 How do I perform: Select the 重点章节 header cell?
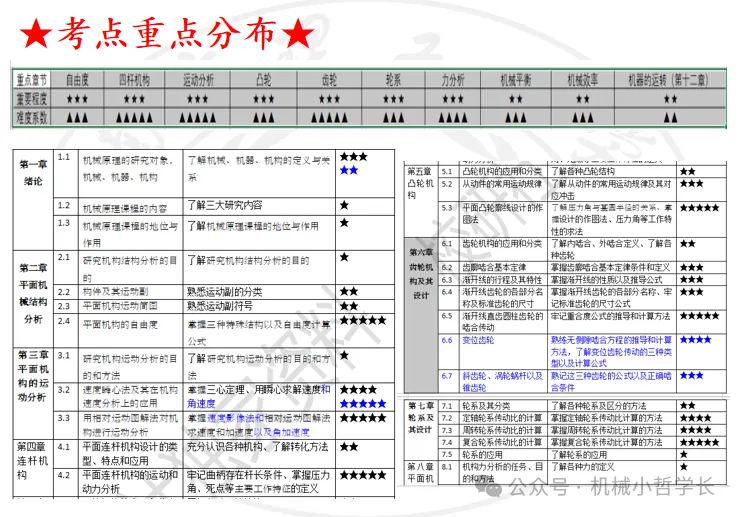tap(32, 80)
